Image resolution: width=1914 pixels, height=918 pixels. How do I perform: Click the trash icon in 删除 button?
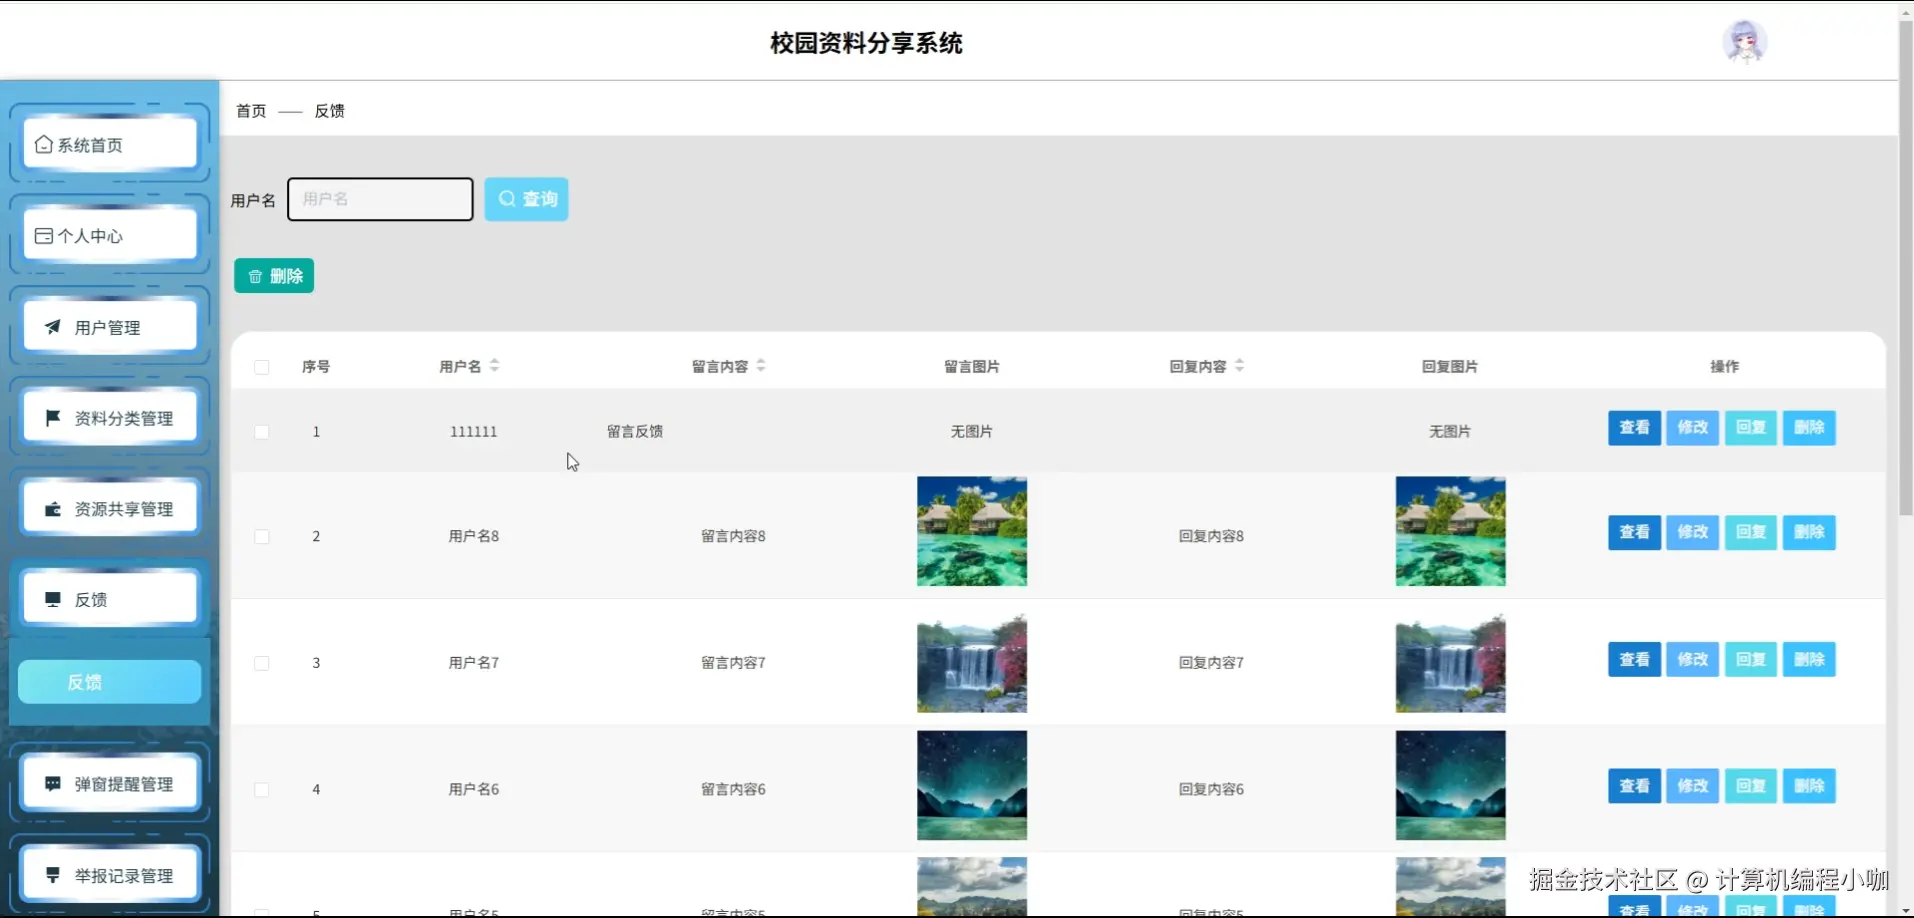[x=255, y=276]
